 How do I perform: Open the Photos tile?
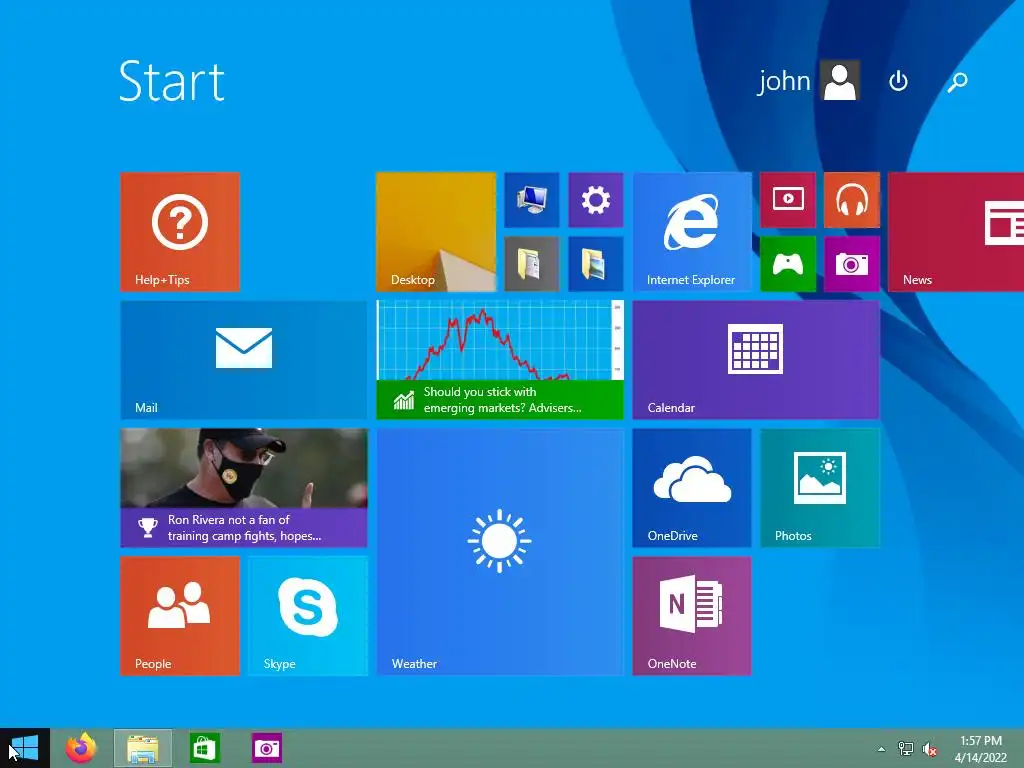click(x=820, y=487)
